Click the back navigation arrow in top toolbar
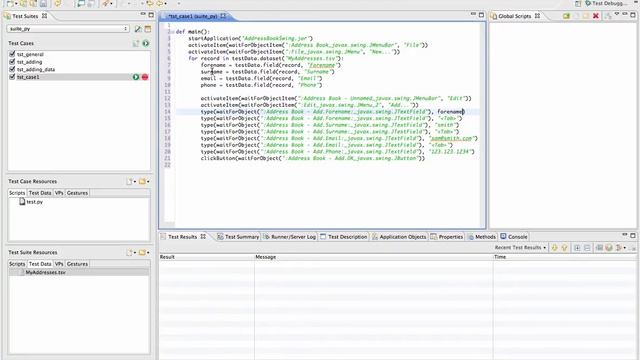The width and height of the screenshot is (640, 360). click(150, 4)
